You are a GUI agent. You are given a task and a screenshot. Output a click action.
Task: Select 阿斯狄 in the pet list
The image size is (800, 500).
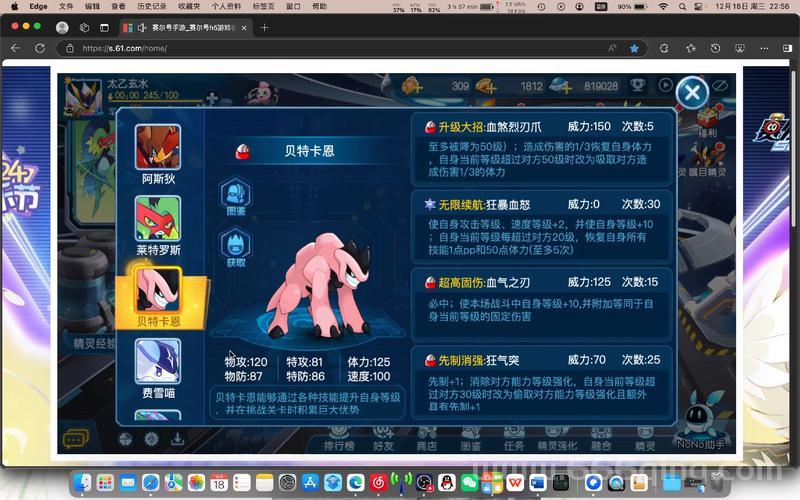[x=158, y=154]
